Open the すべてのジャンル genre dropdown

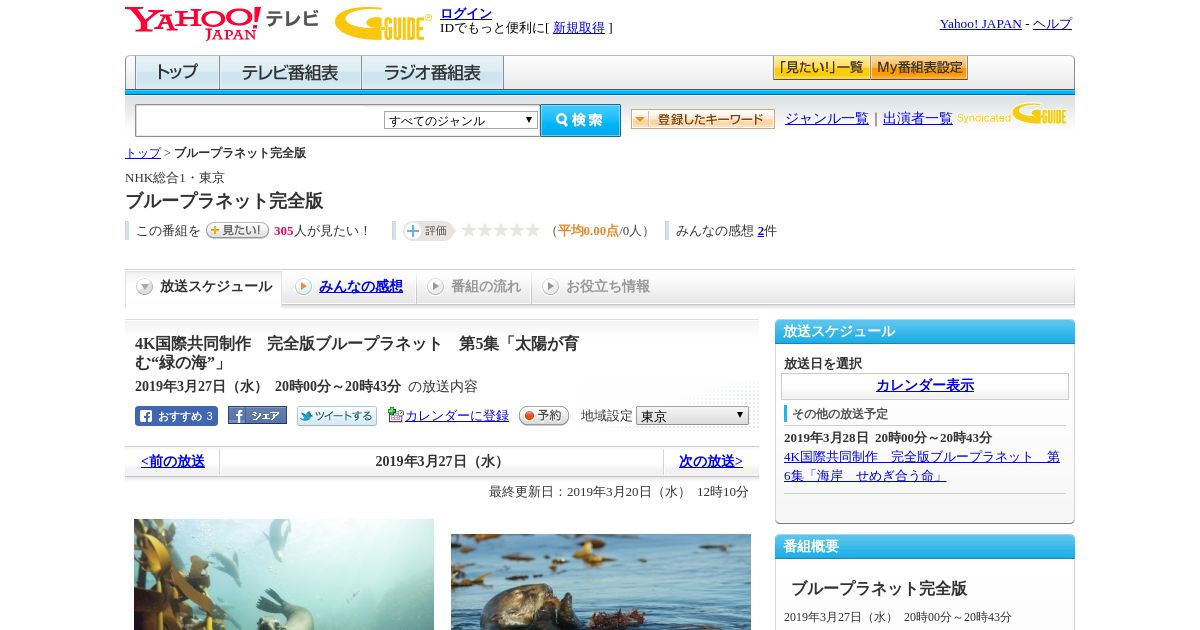point(461,120)
